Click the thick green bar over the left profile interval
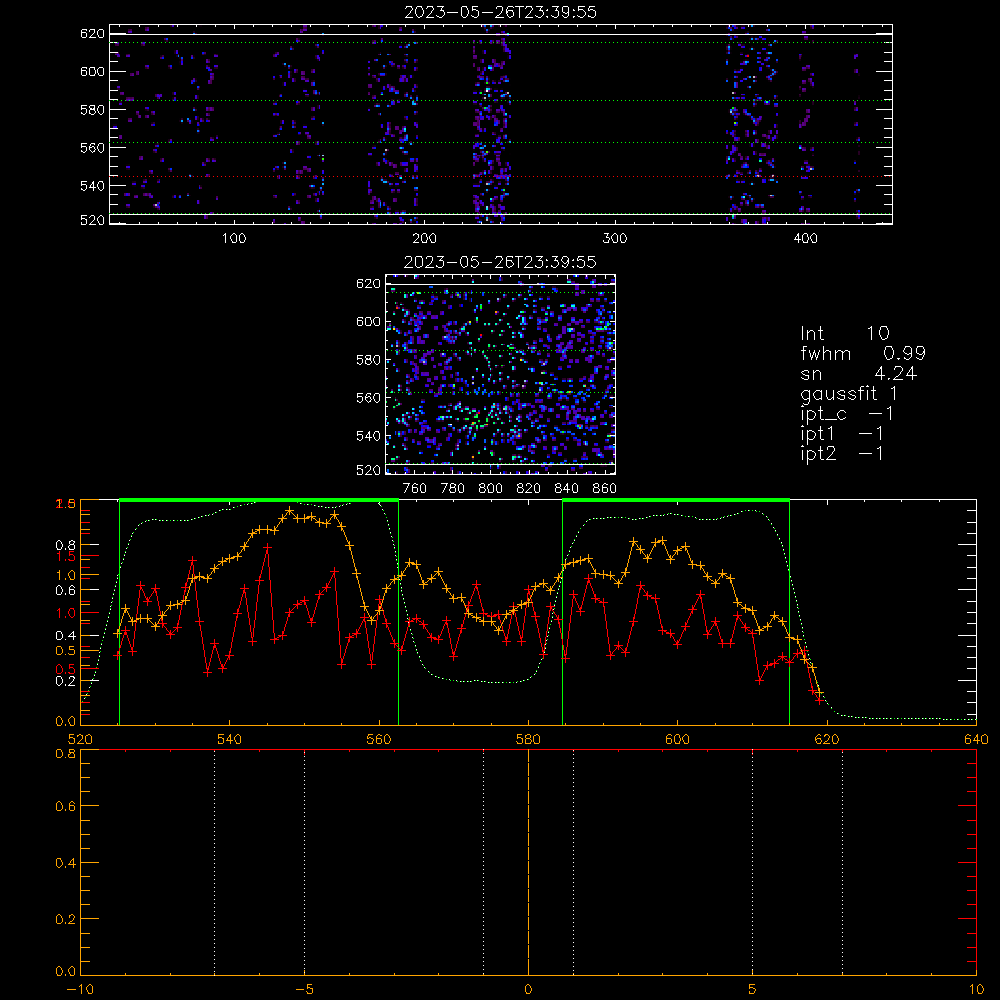This screenshot has width=1000, height=1000. tap(259, 501)
